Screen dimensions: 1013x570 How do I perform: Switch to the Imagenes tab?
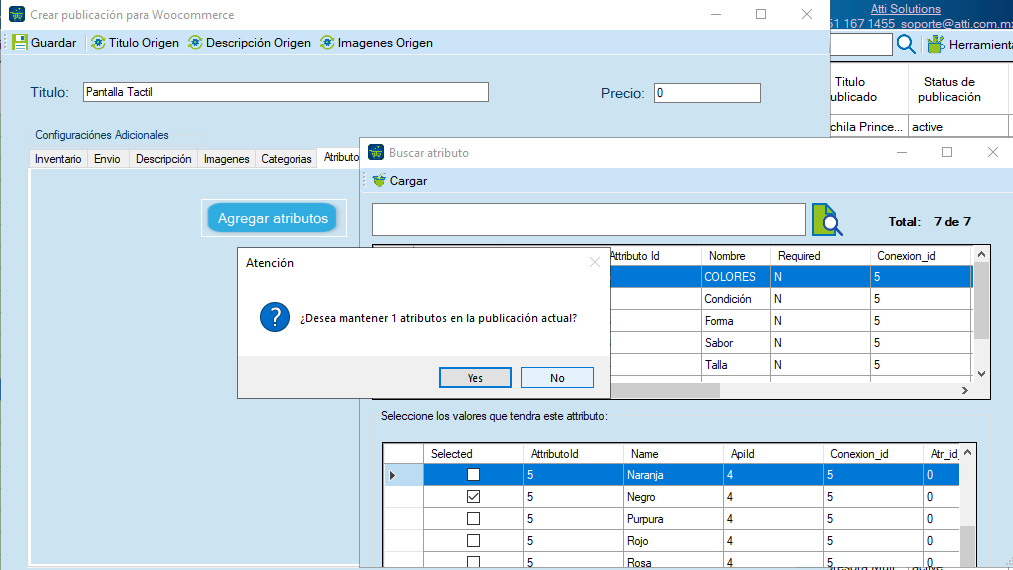[226, 159]
